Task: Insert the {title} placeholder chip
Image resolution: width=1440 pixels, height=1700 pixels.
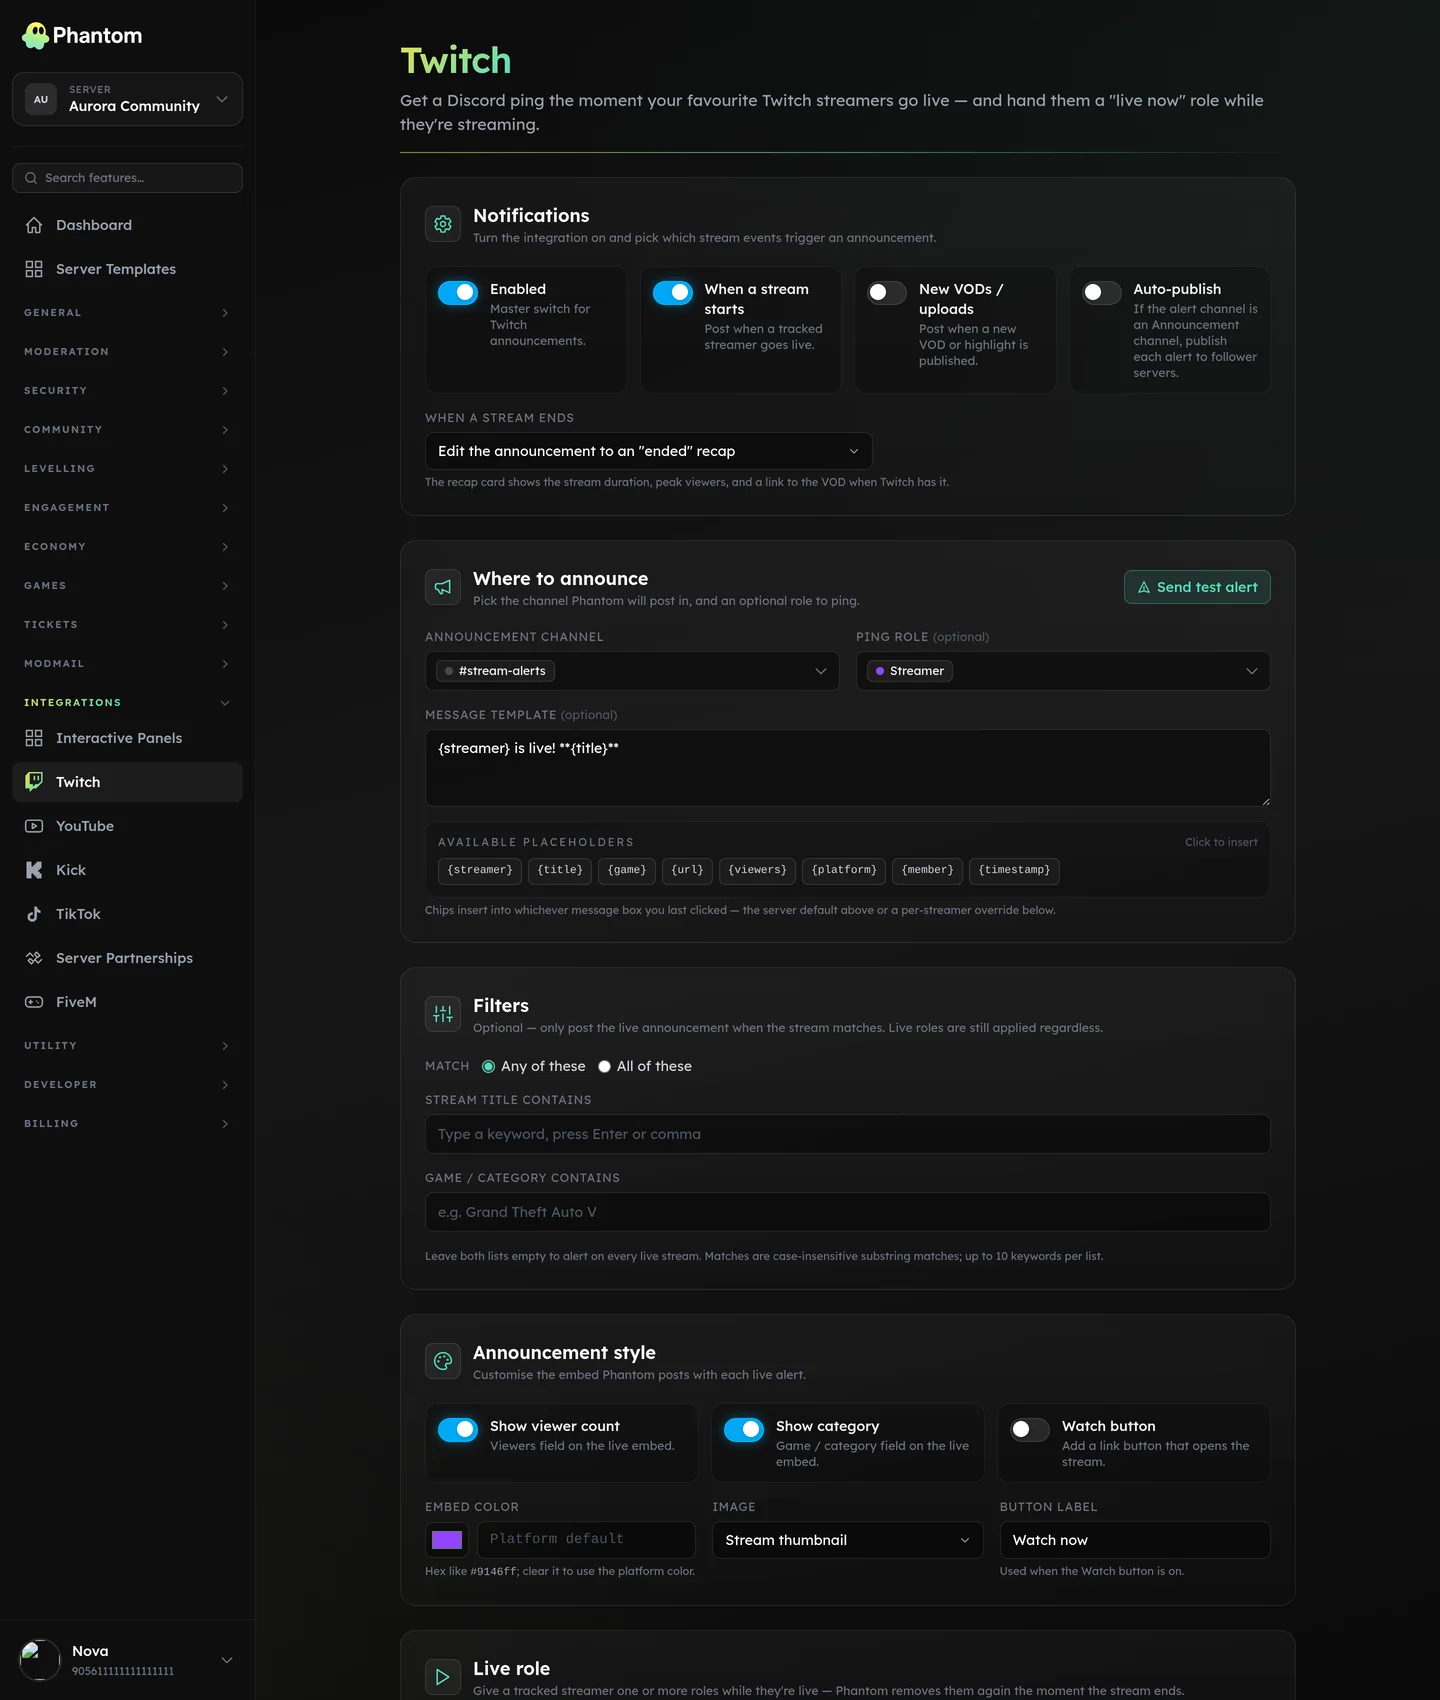Action: (x=560, y=871)
